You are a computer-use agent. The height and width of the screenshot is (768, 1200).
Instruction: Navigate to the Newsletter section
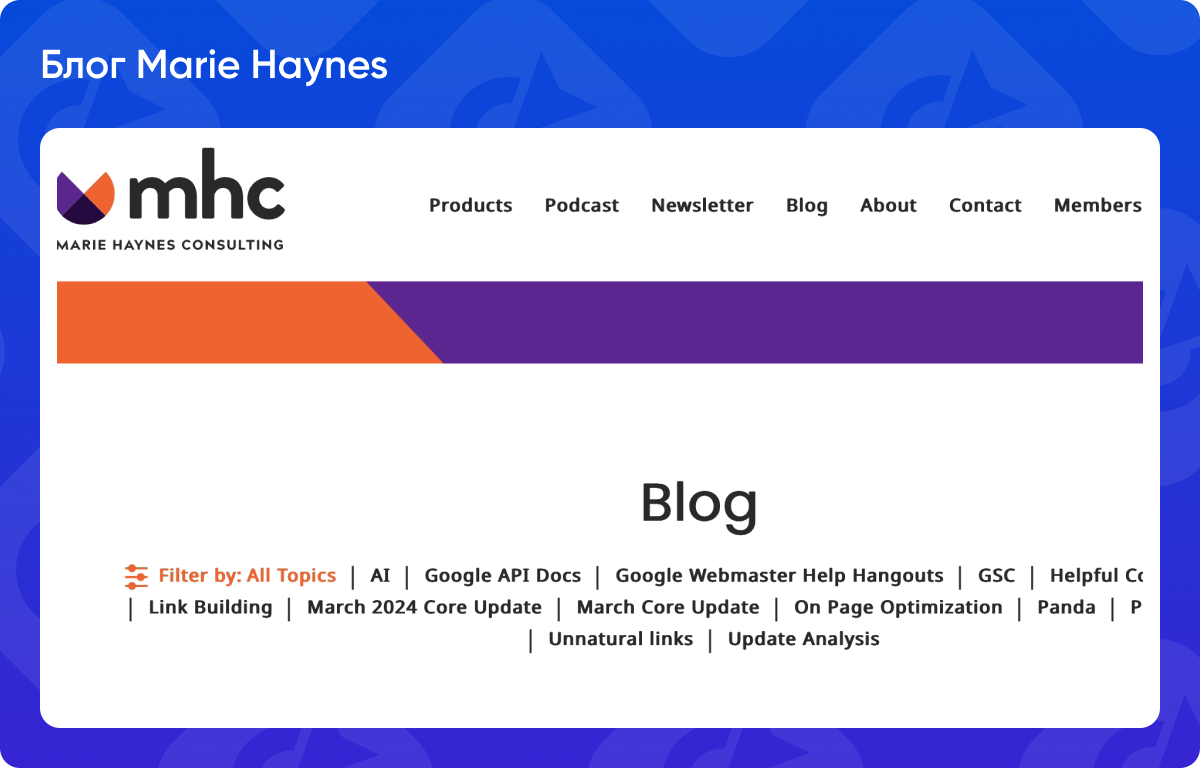[702, 205]
